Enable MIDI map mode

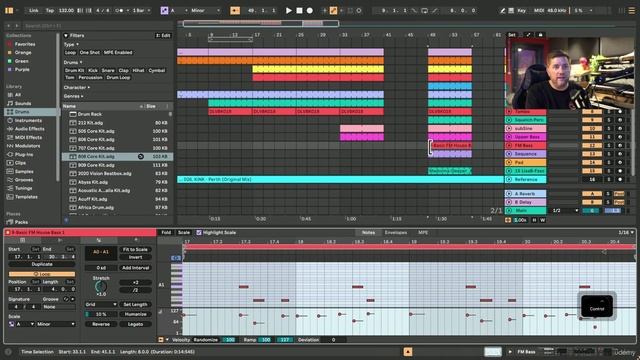[539, 11]
